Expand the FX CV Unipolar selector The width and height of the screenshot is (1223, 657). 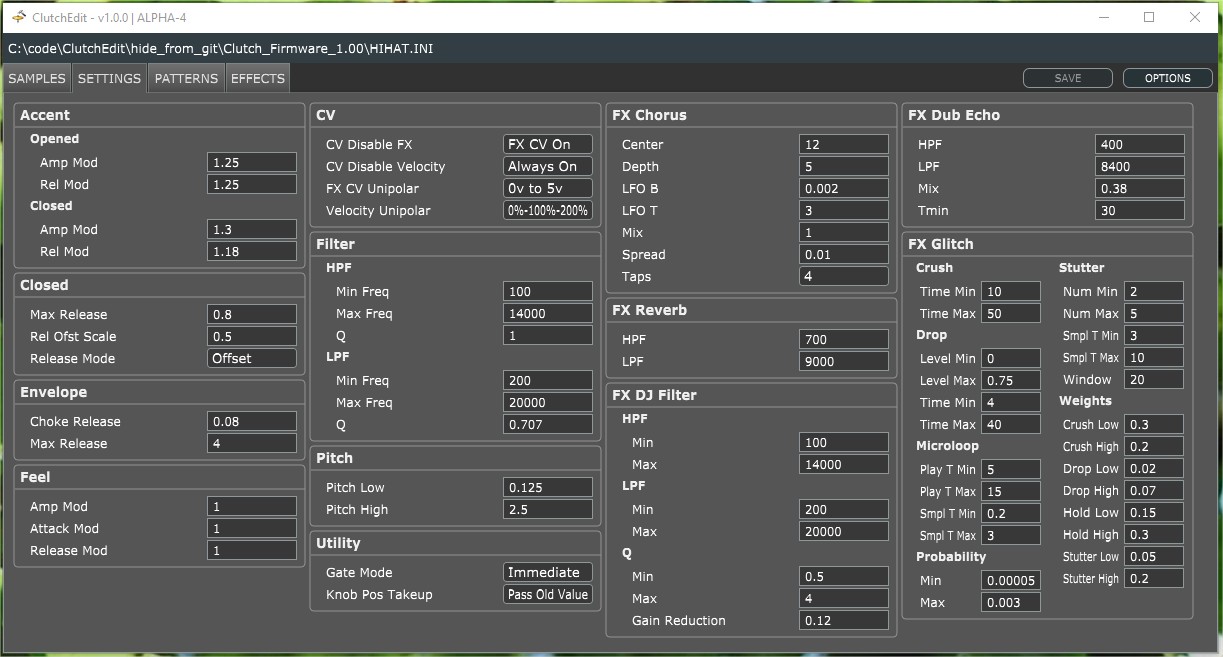pos(547,188)
